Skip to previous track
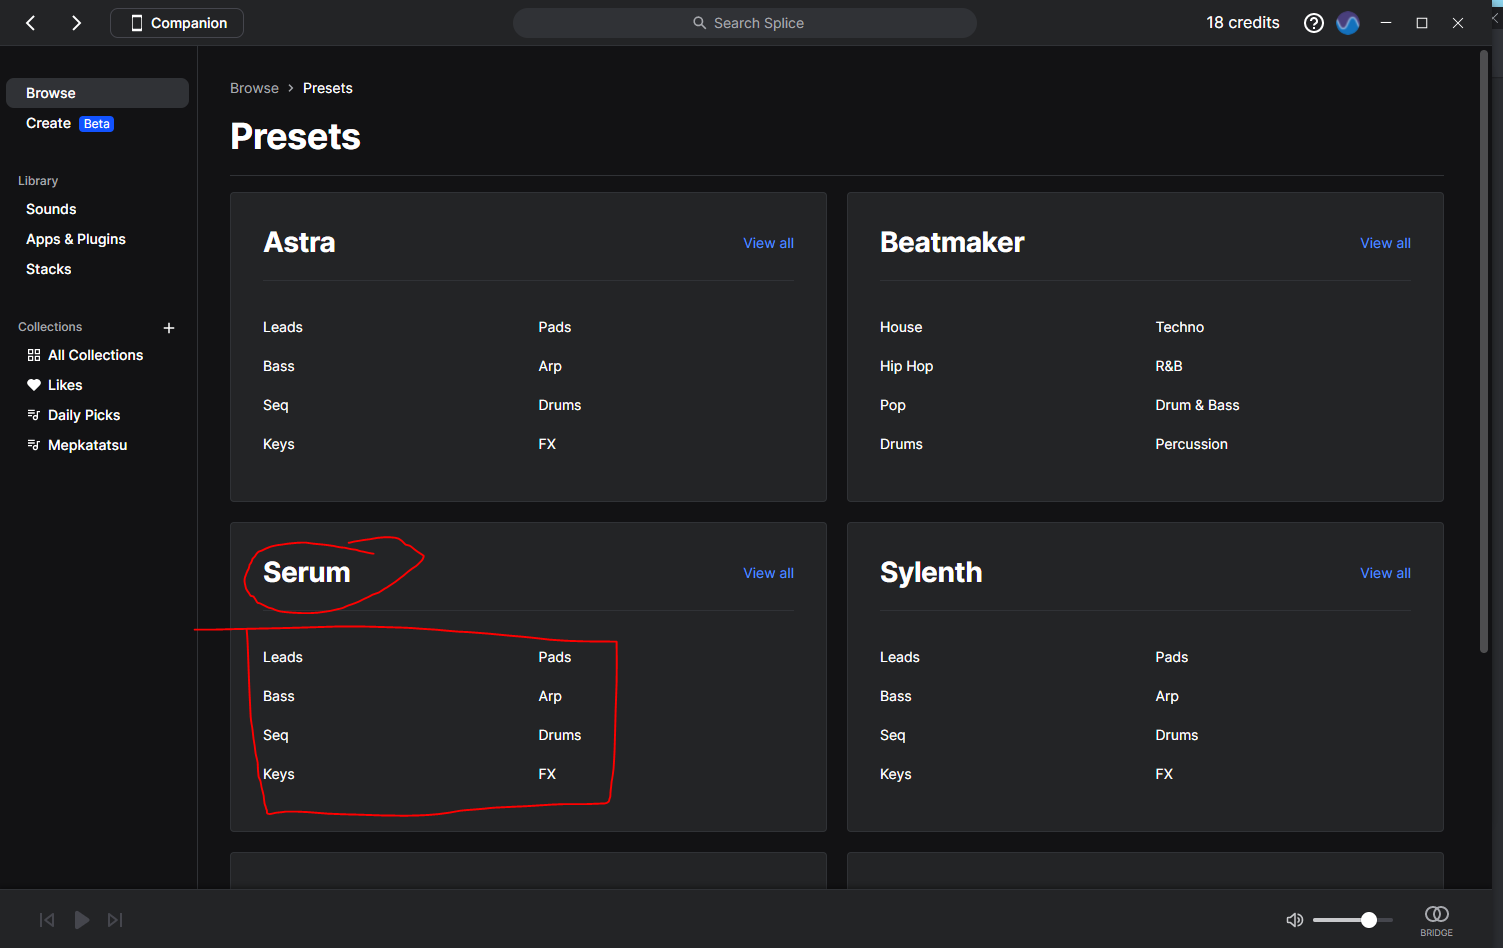The height and width of the screenshot is (948, 1503). [47, 920]
